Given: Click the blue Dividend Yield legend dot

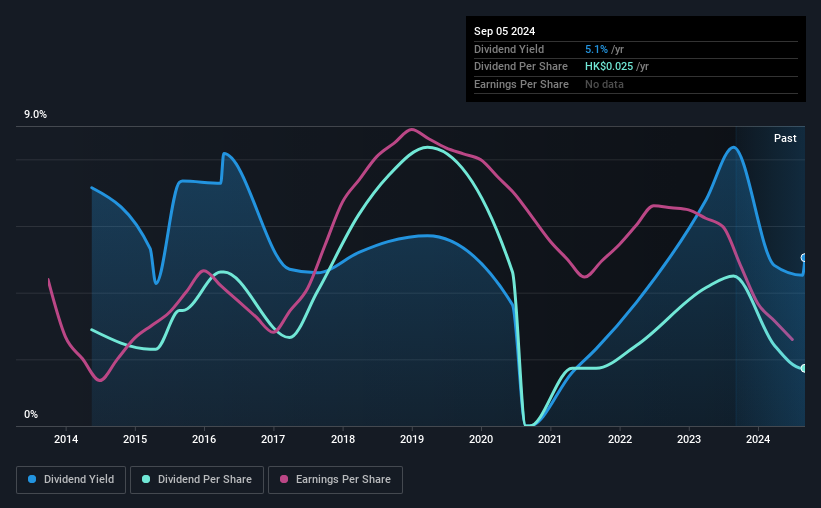Looking at the screenshot, I should point(32,479).
